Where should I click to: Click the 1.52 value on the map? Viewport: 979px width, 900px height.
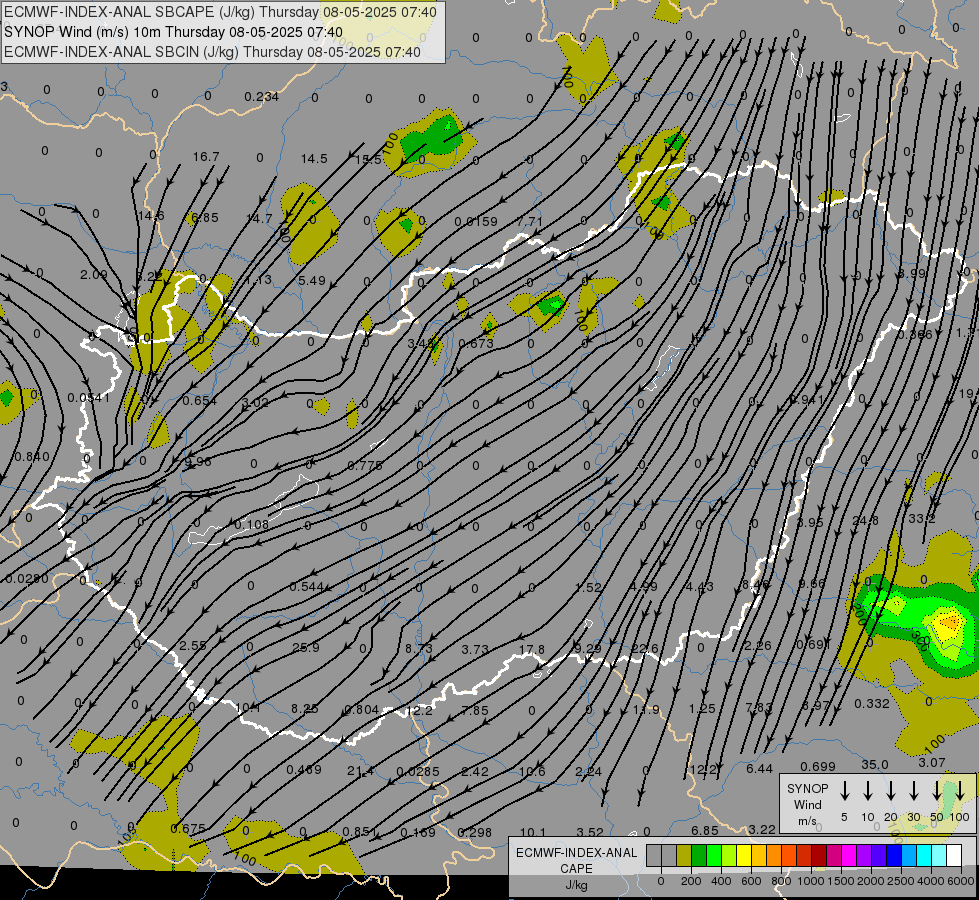pyautogui.click(x=588, y=587)
